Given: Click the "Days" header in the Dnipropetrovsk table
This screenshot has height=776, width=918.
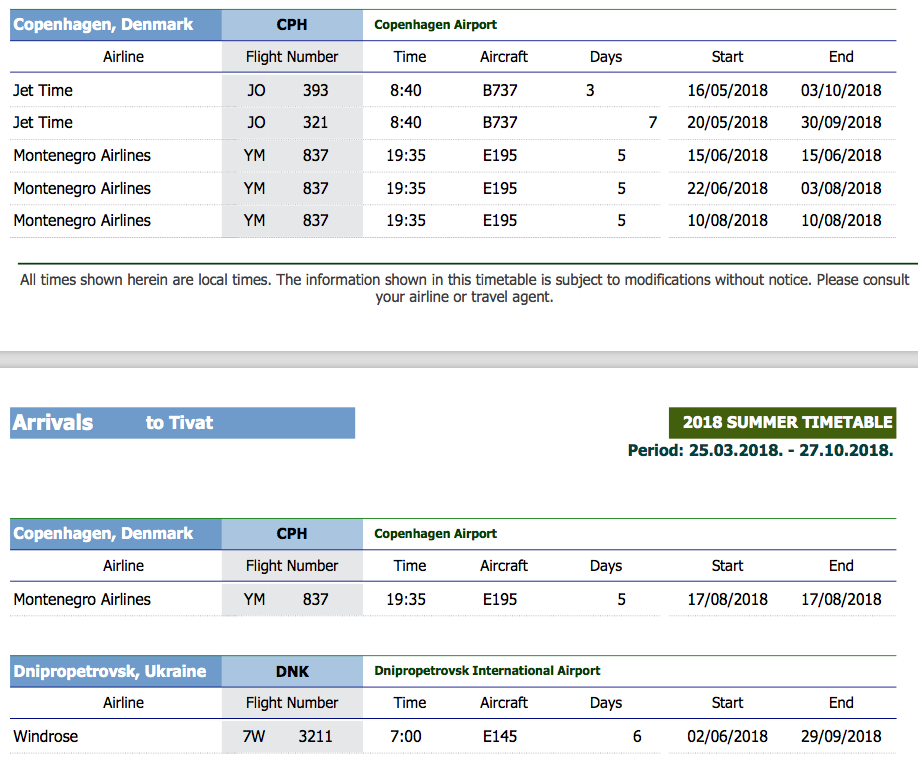Looking at the screenshot, I should (606, 703).
